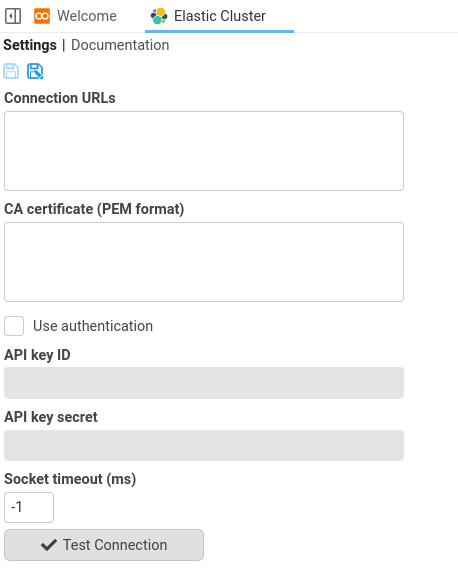Click the colorful Elastic Cluster logo icon

pos(159,16)
